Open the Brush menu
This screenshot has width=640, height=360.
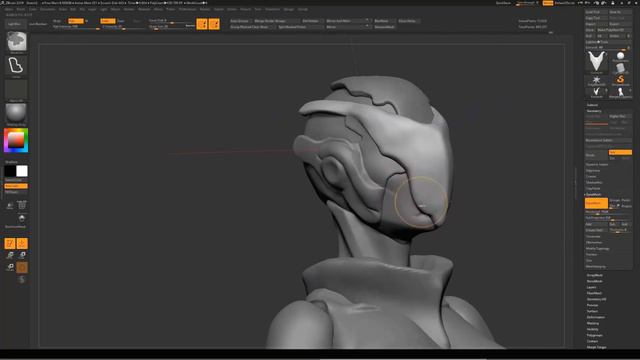click(21, 9)
